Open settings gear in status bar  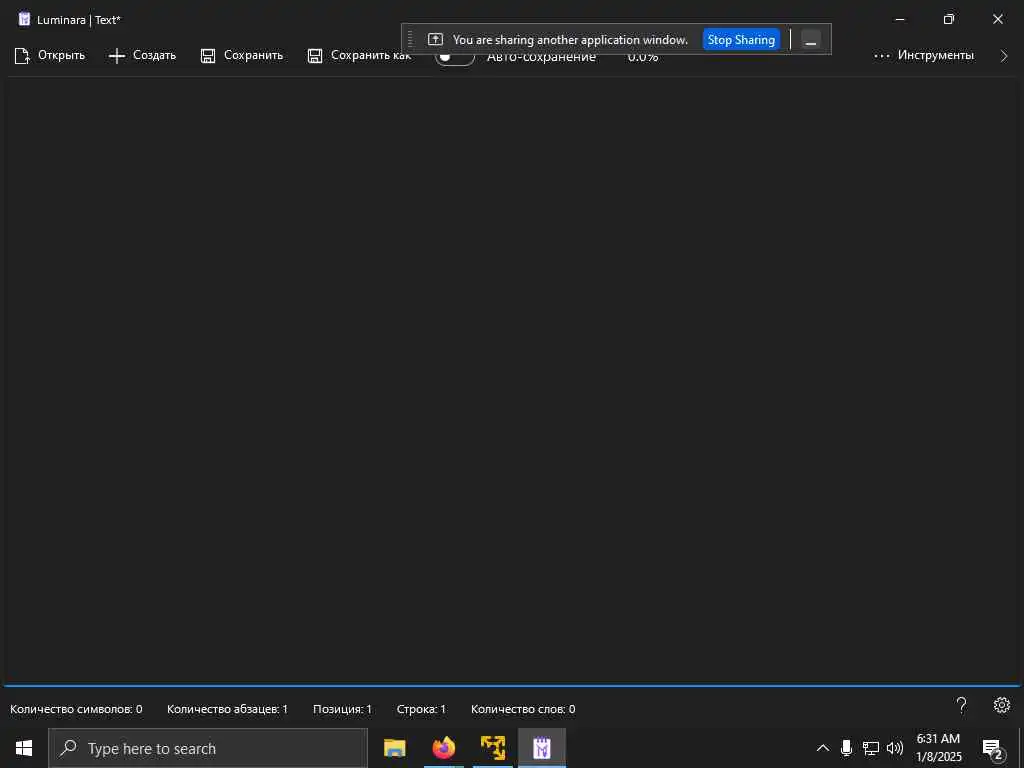(x=1002, y=705)
